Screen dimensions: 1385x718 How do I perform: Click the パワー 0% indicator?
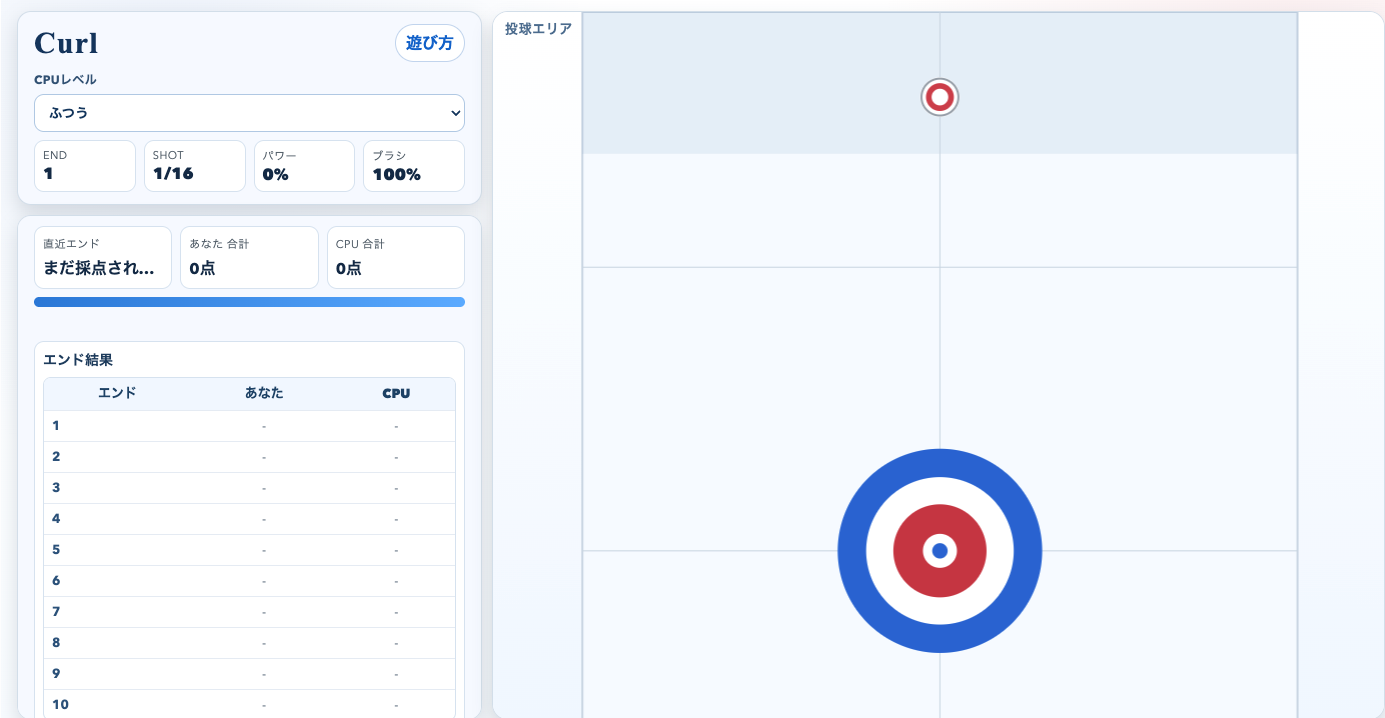point(304,166)
